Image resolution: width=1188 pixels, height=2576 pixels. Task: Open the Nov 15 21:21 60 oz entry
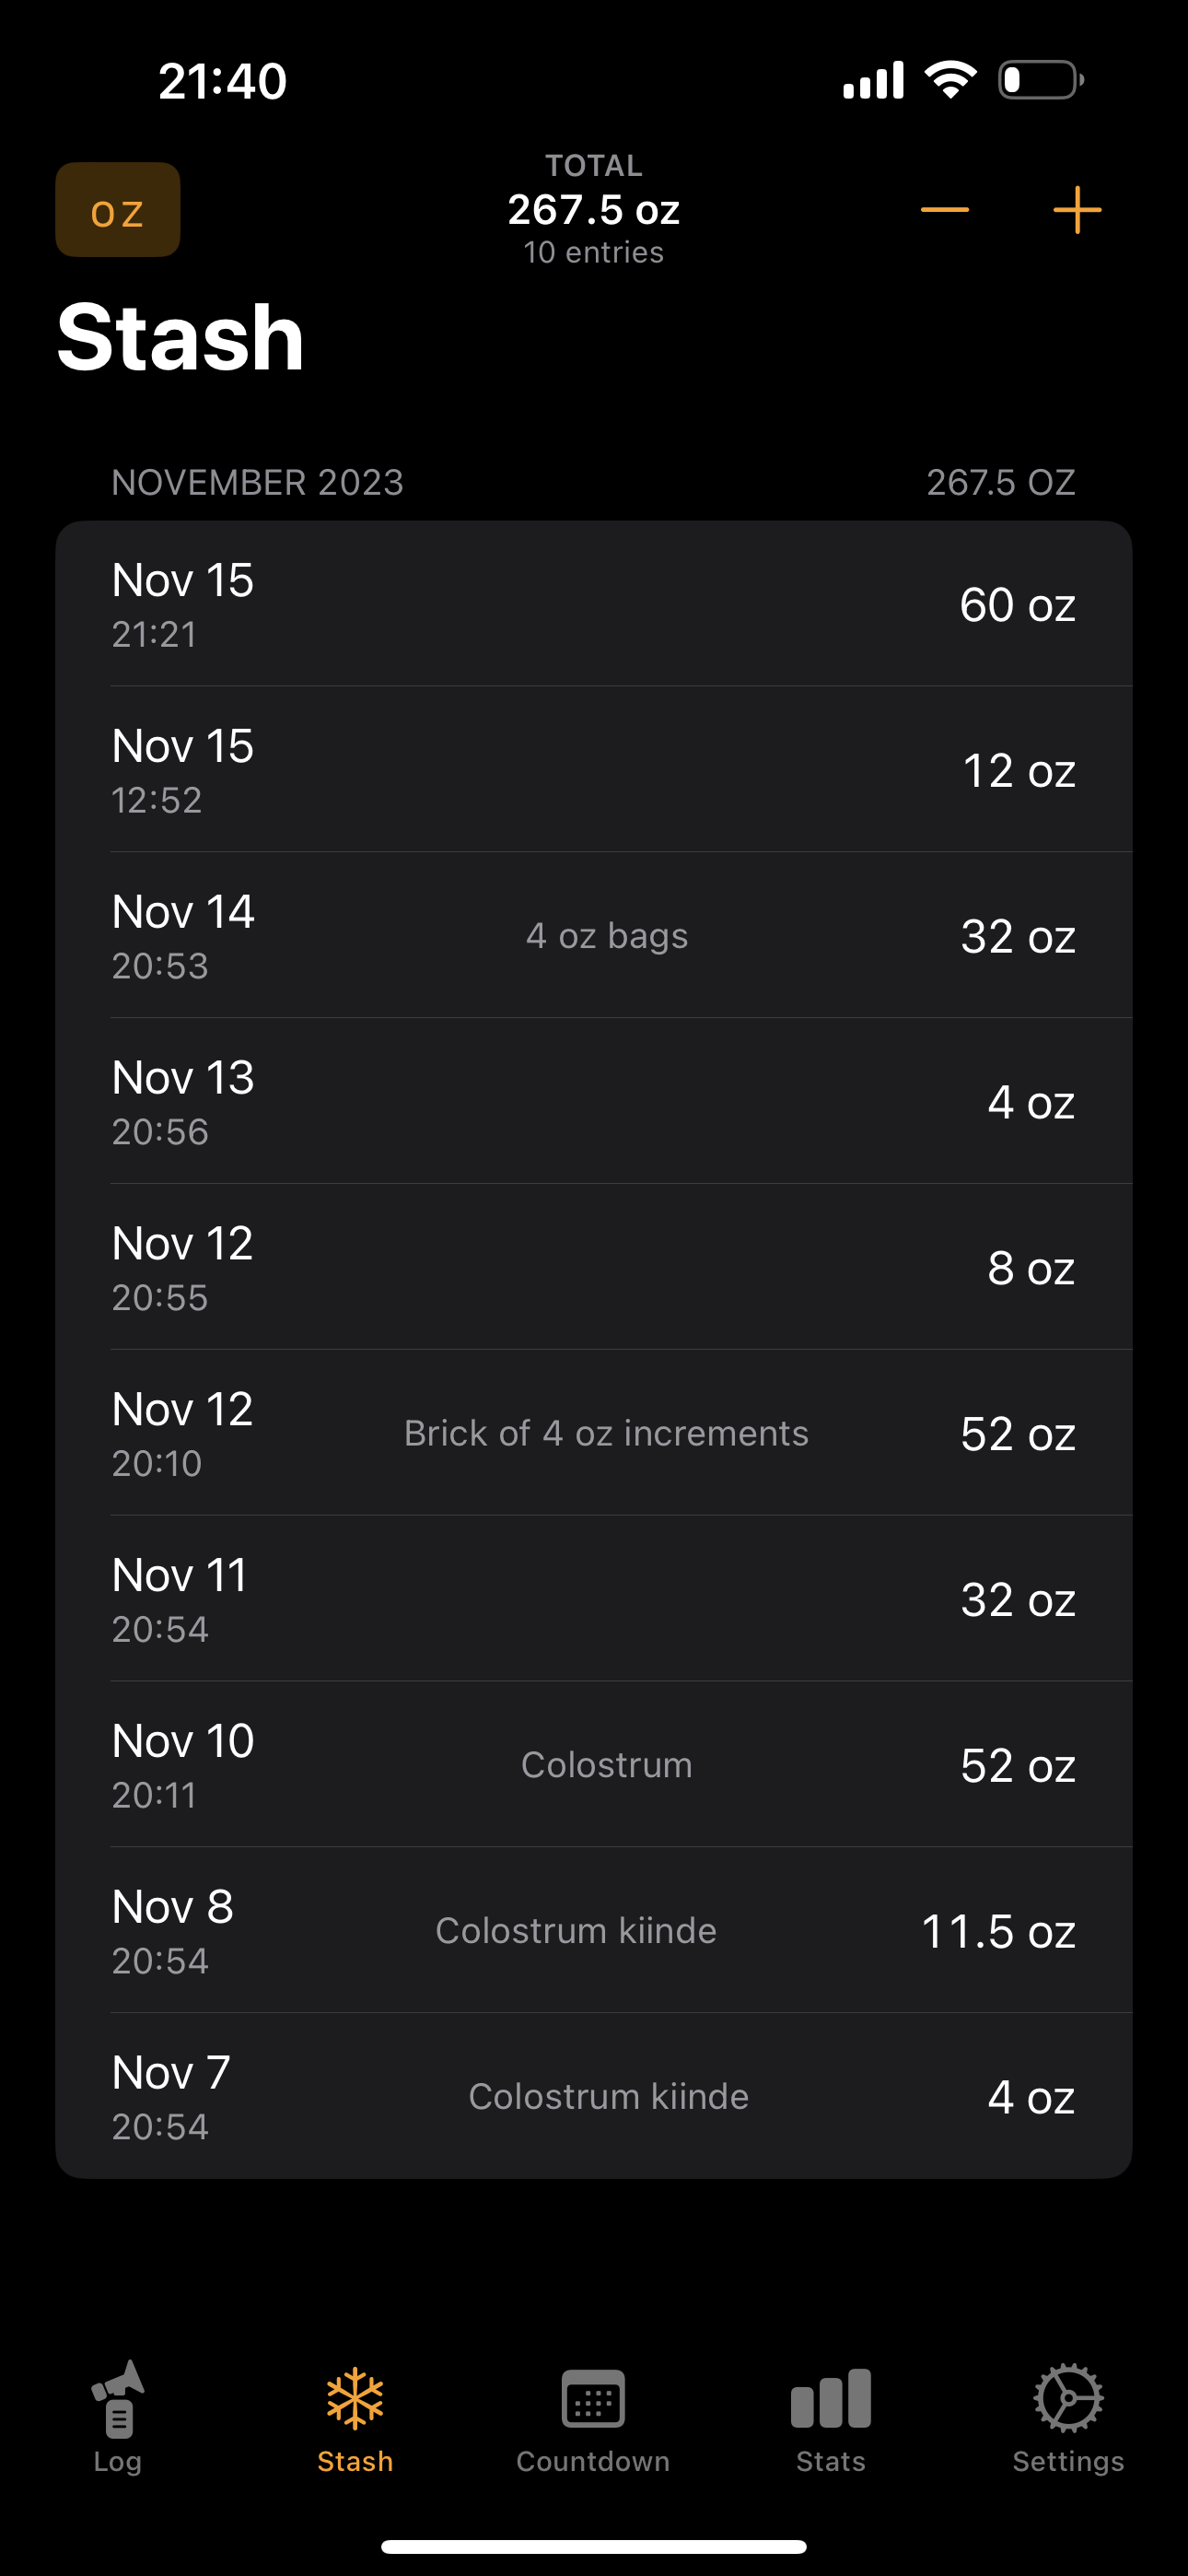click(x=594, y=604)
